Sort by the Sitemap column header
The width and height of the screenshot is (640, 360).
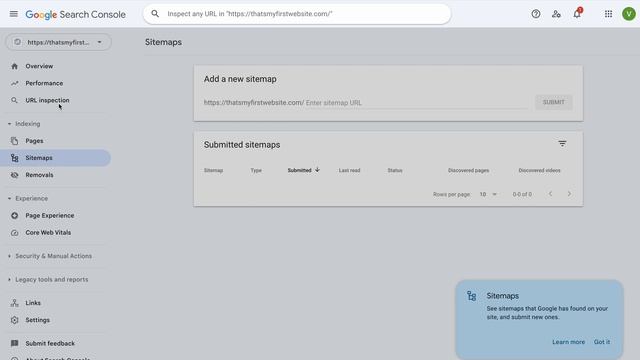tap(213, 170)
